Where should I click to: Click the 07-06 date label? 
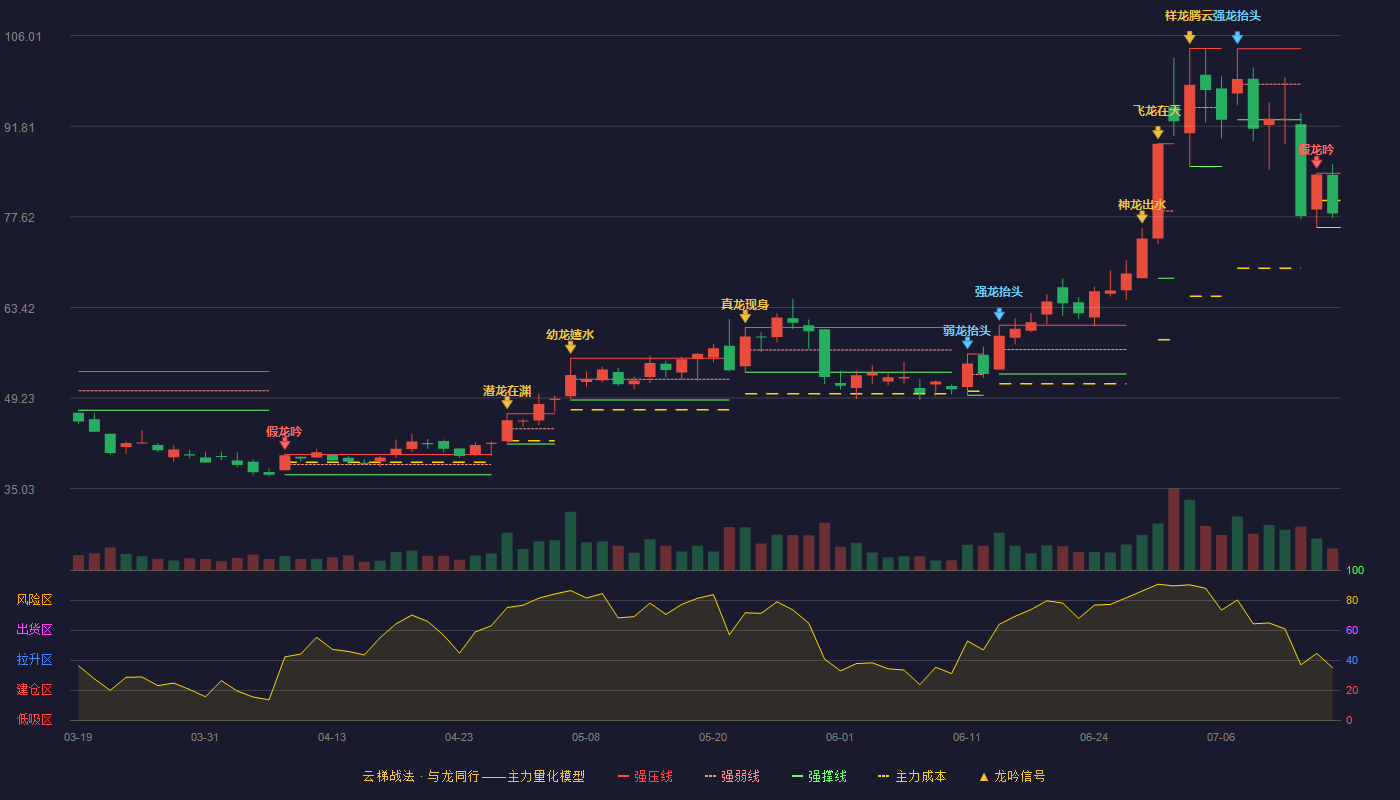point(1221,737)
